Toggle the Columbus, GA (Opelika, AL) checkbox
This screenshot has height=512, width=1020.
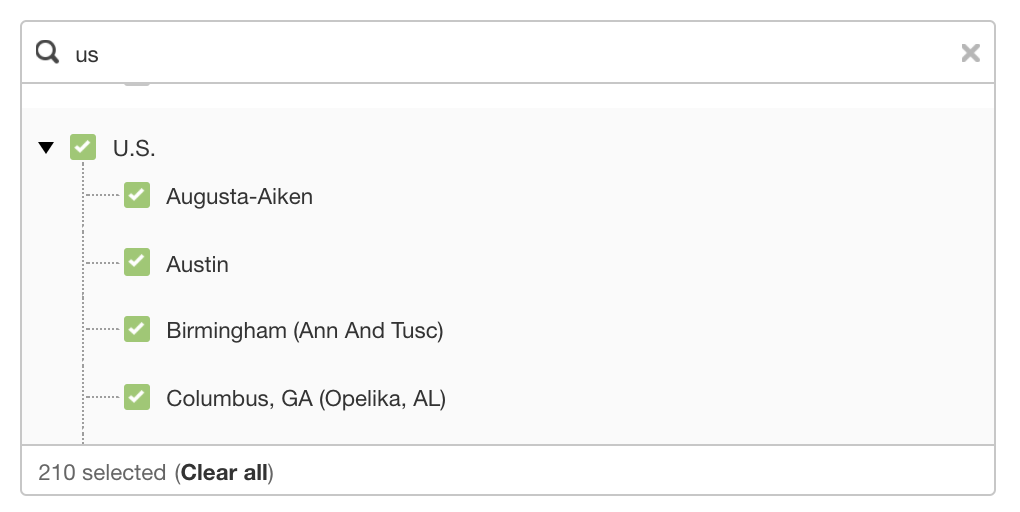click(137, 397)
